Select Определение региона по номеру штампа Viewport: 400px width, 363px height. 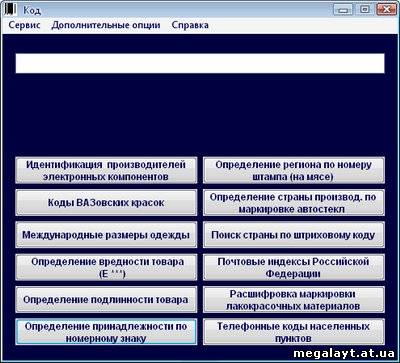294,170
